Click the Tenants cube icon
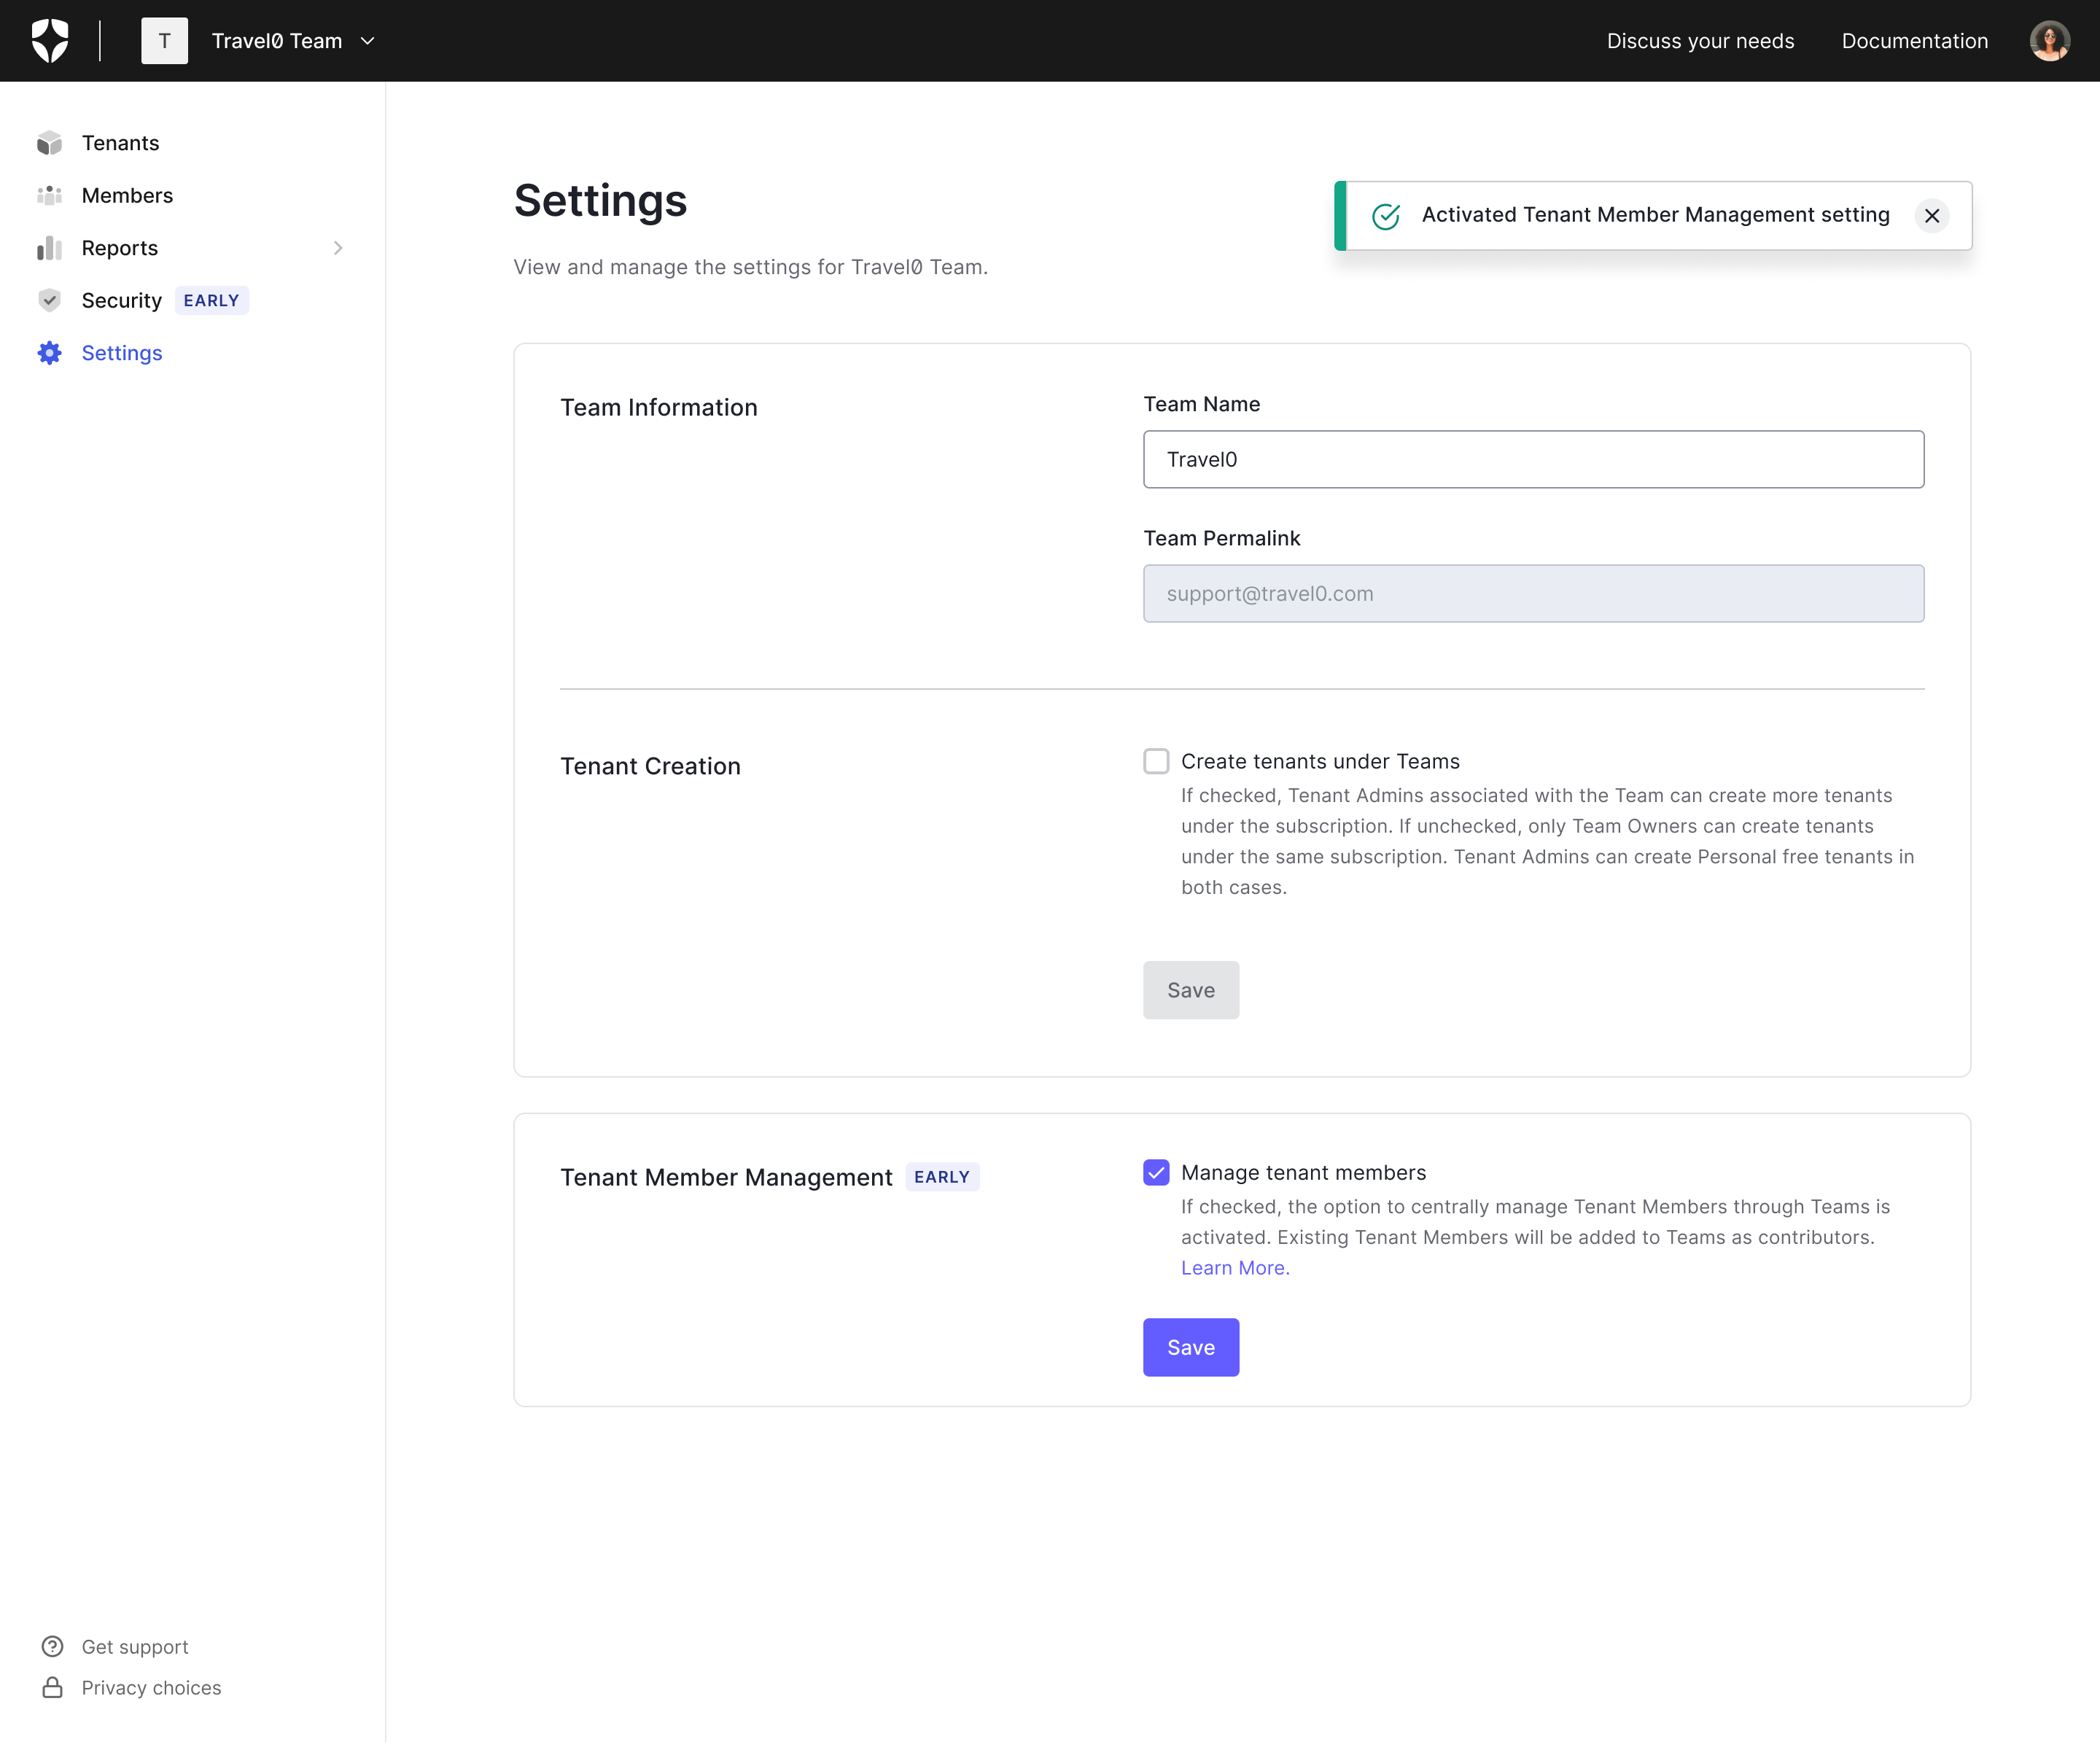The image size is (2100, 1747). tap(49, 143)
